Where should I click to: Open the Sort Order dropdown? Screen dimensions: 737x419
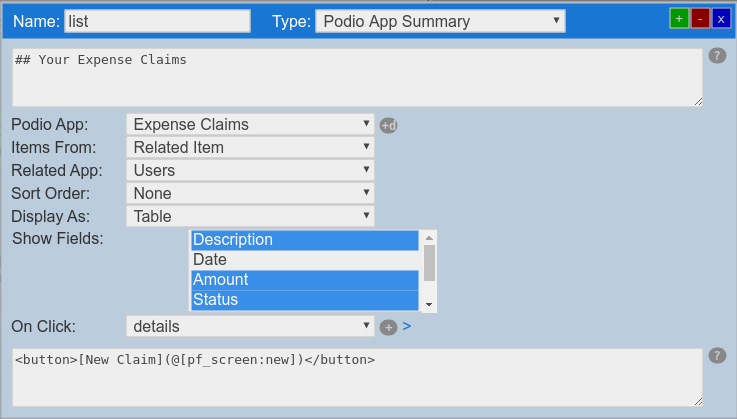[250, 193]
